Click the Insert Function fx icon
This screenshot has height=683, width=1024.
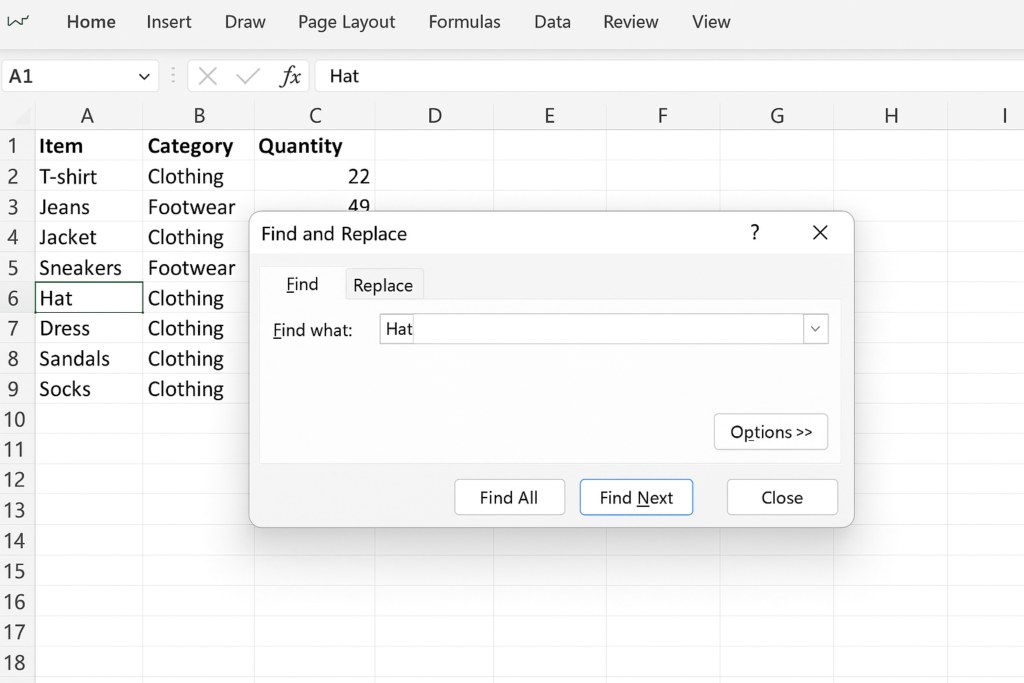tap(290, 76)
